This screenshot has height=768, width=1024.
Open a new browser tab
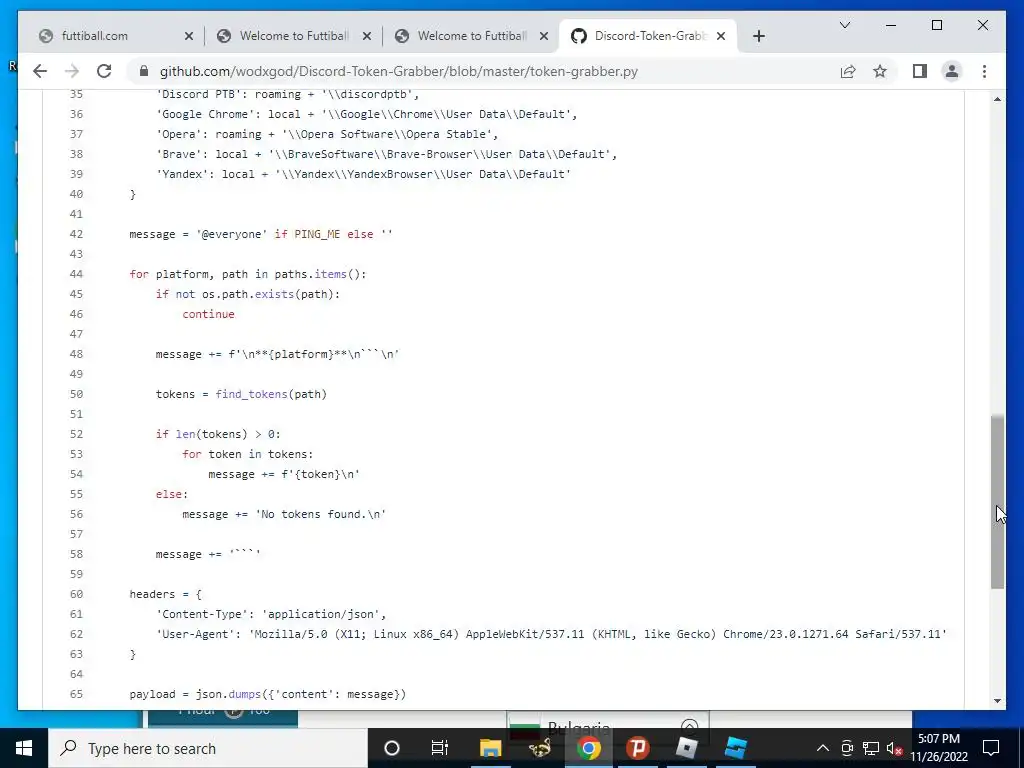coord(758,36)
